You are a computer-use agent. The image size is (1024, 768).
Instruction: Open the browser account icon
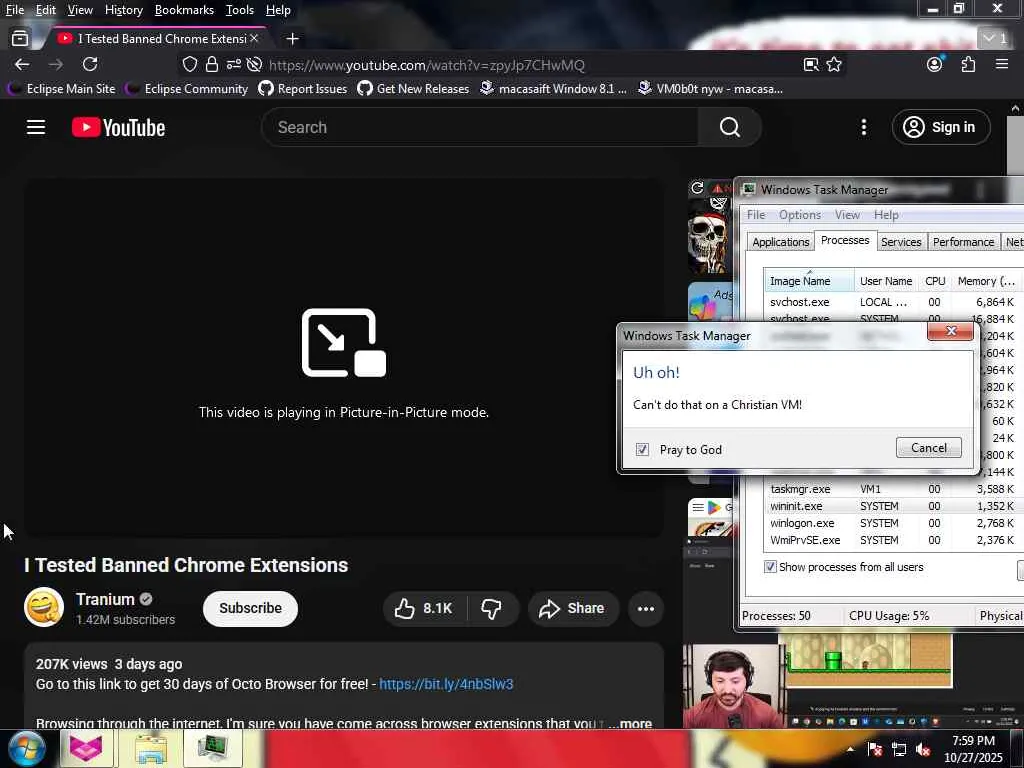tap(935, 64)
